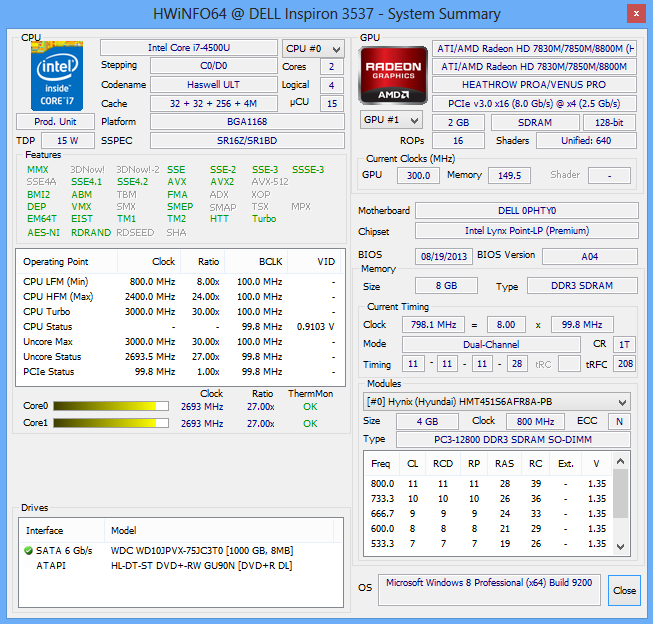Select the CPU Turbo operating point row
The width and height of the screenshot is (653, 624).
[179, 312]
